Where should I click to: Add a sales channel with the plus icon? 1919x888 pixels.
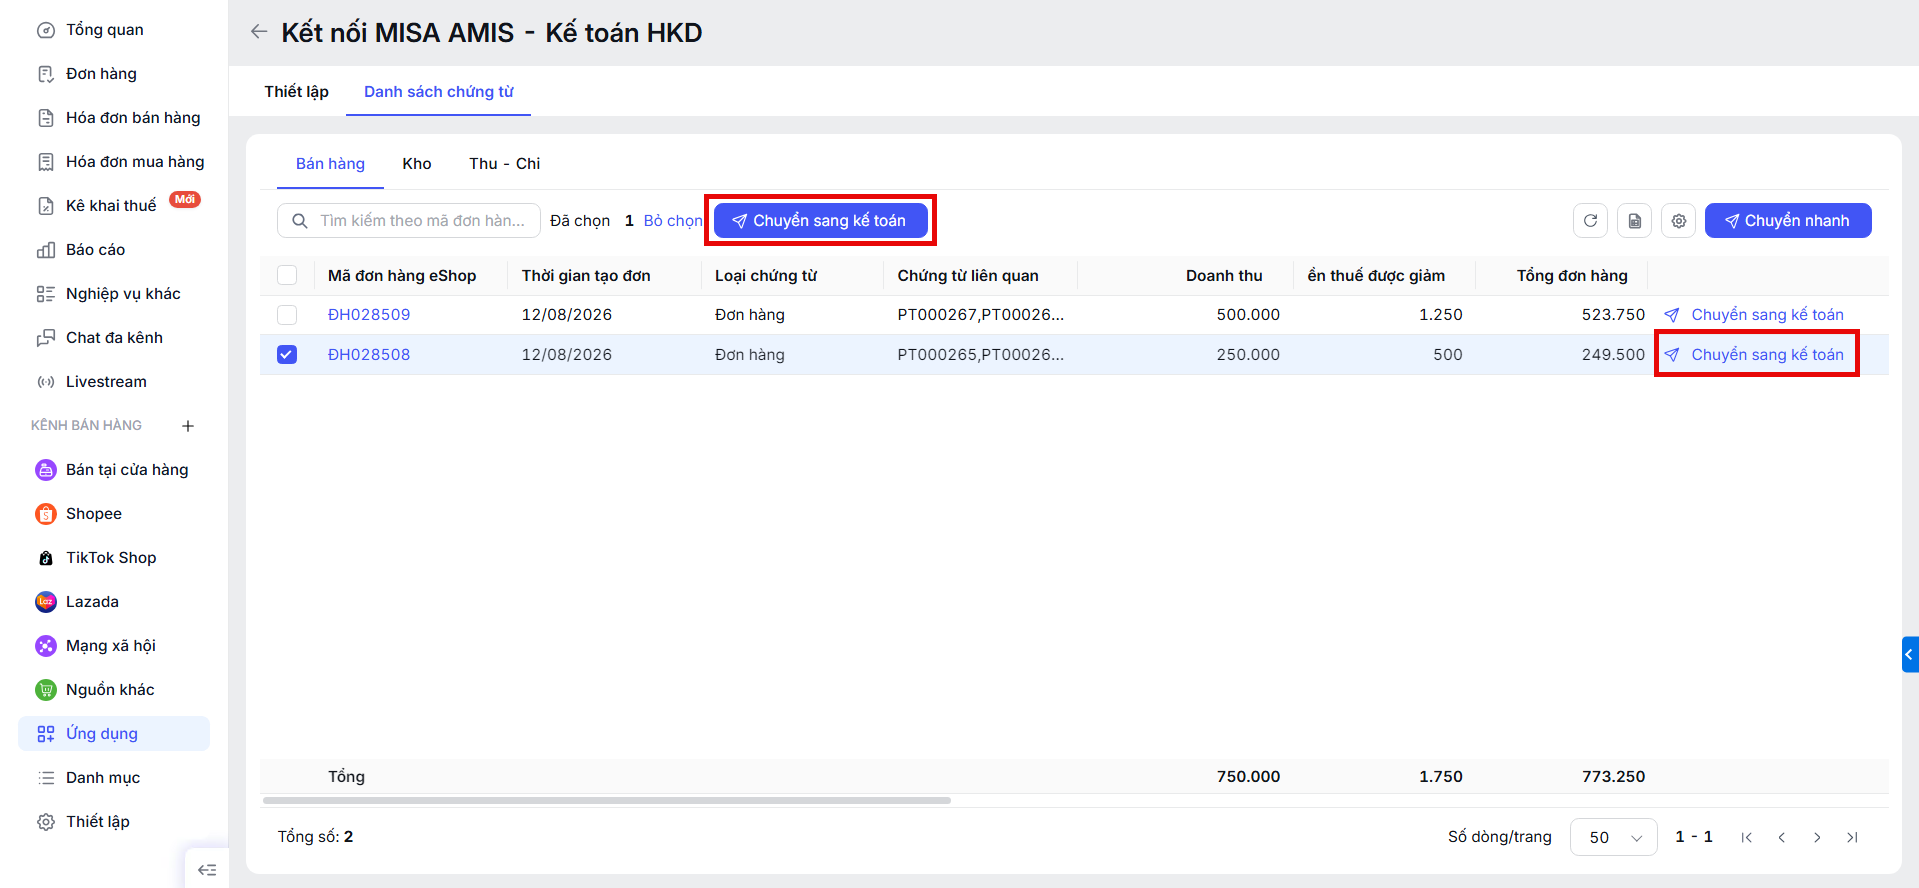point(188,426)
